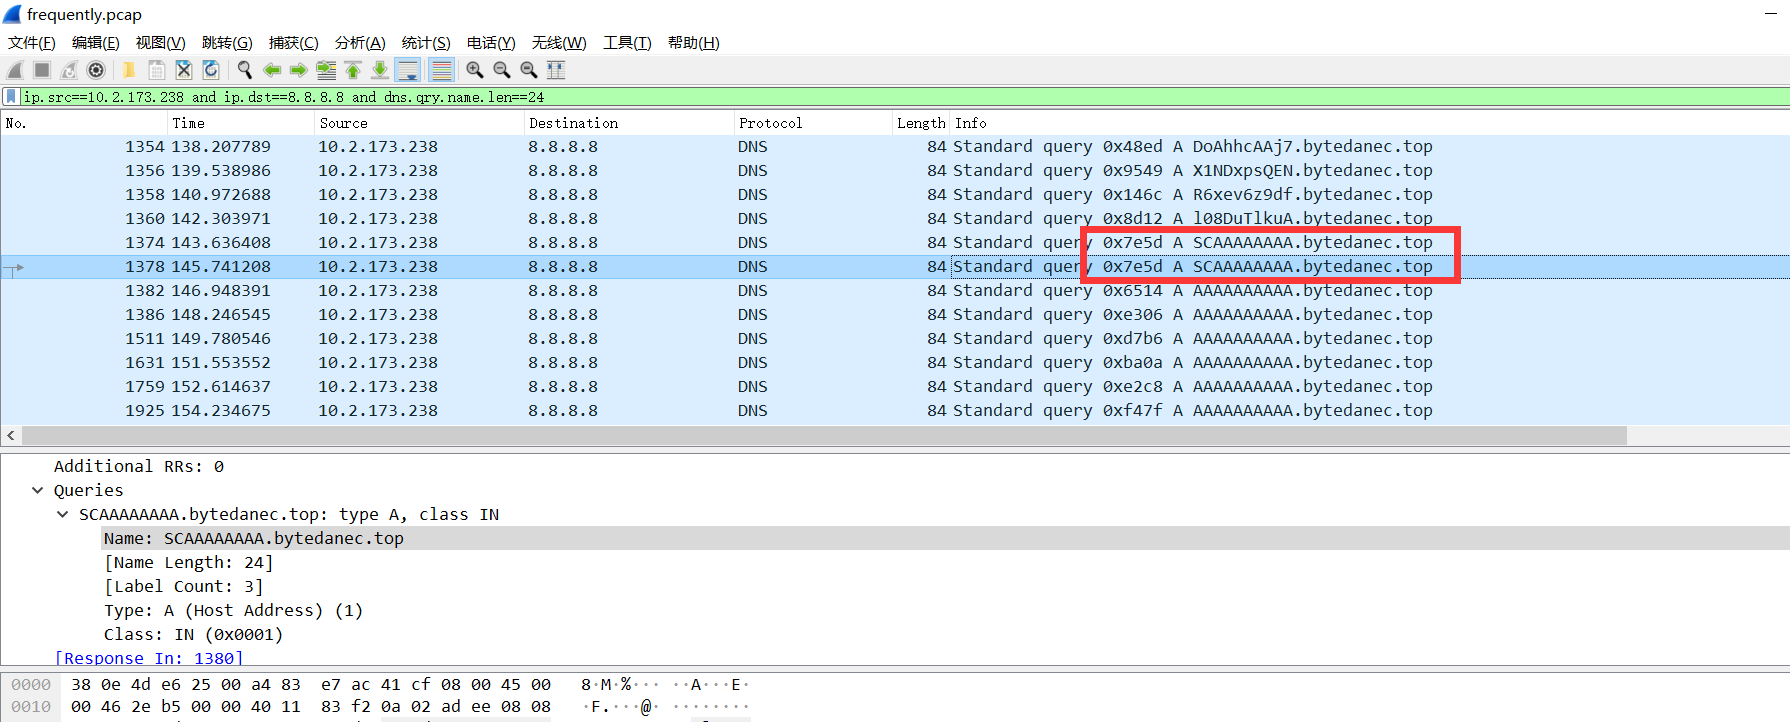Screen dimensions: 1790x722
Task: Toggle auto-scroll during live capture
Action: (408, 70)
